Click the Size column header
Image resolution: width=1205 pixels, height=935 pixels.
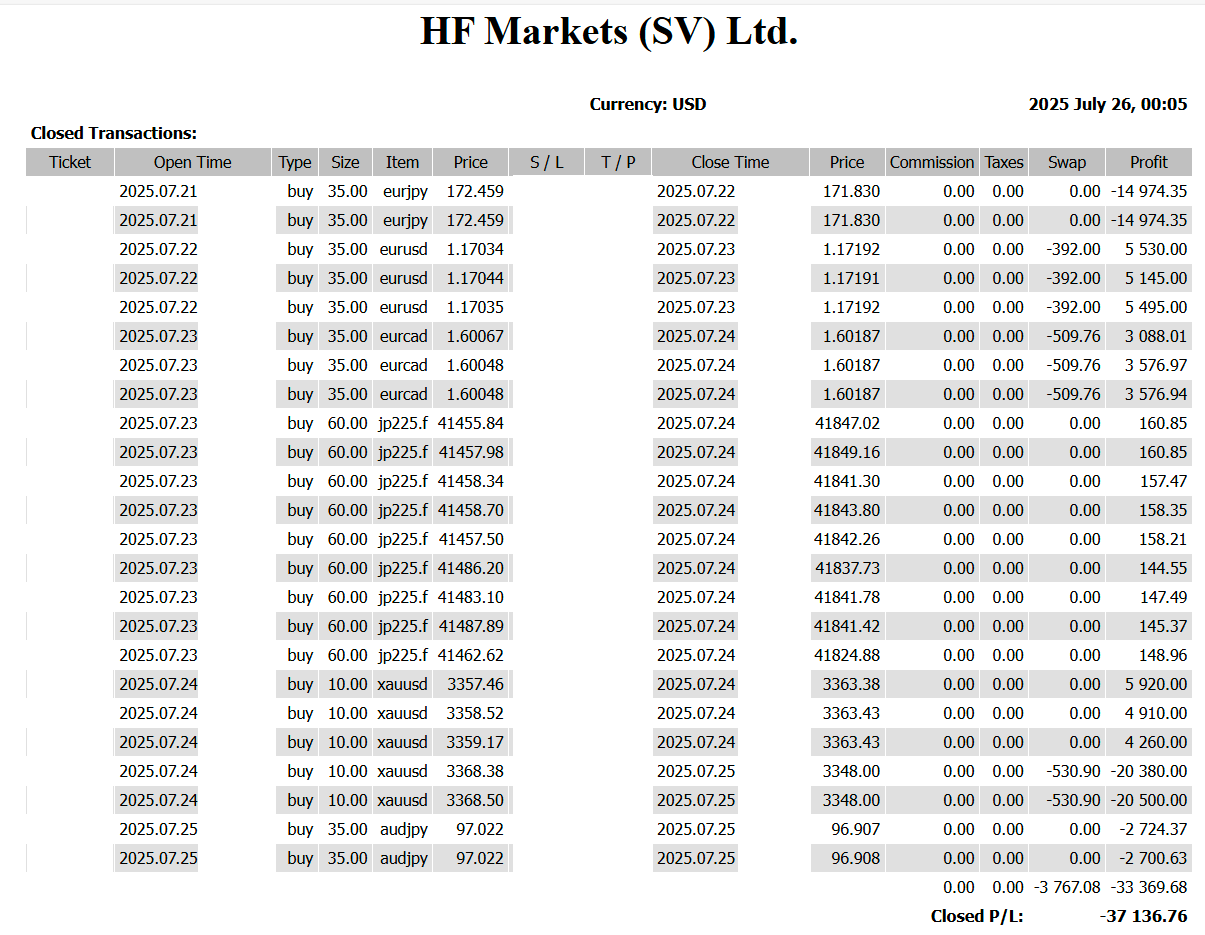point(345,162)
